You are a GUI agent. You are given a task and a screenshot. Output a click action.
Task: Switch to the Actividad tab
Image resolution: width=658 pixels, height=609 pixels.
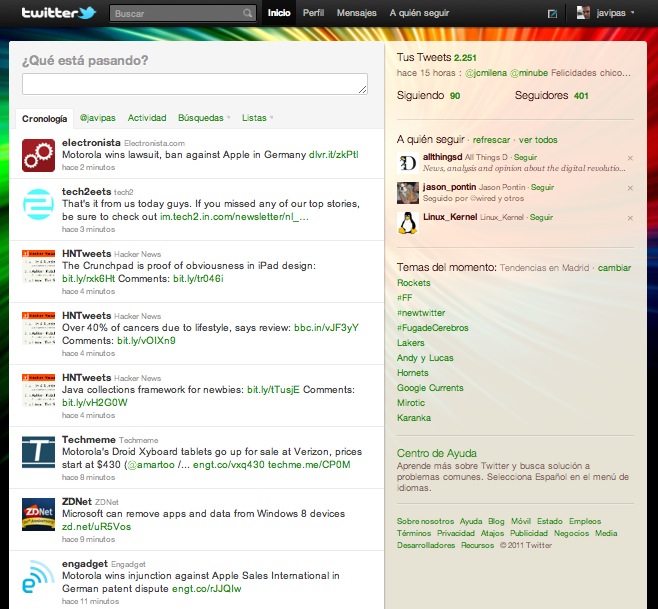click(147, 118)
